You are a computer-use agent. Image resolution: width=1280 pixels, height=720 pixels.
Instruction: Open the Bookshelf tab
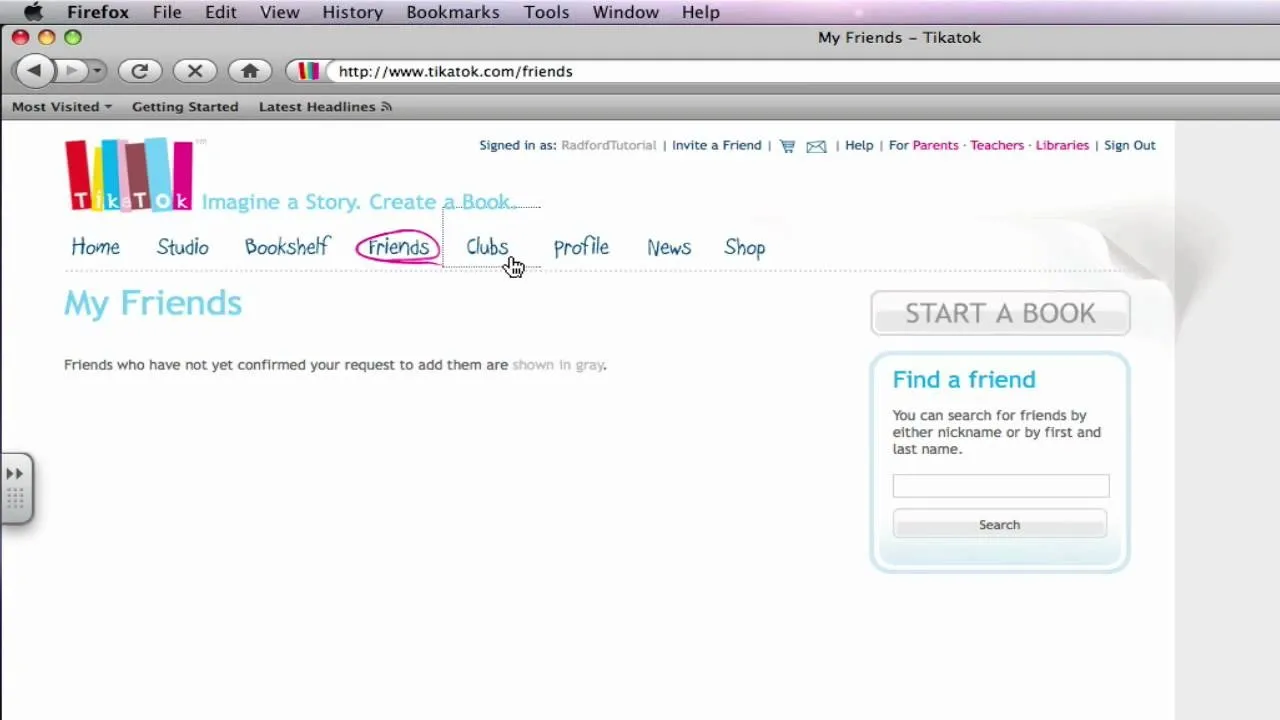tap(286, 247)
